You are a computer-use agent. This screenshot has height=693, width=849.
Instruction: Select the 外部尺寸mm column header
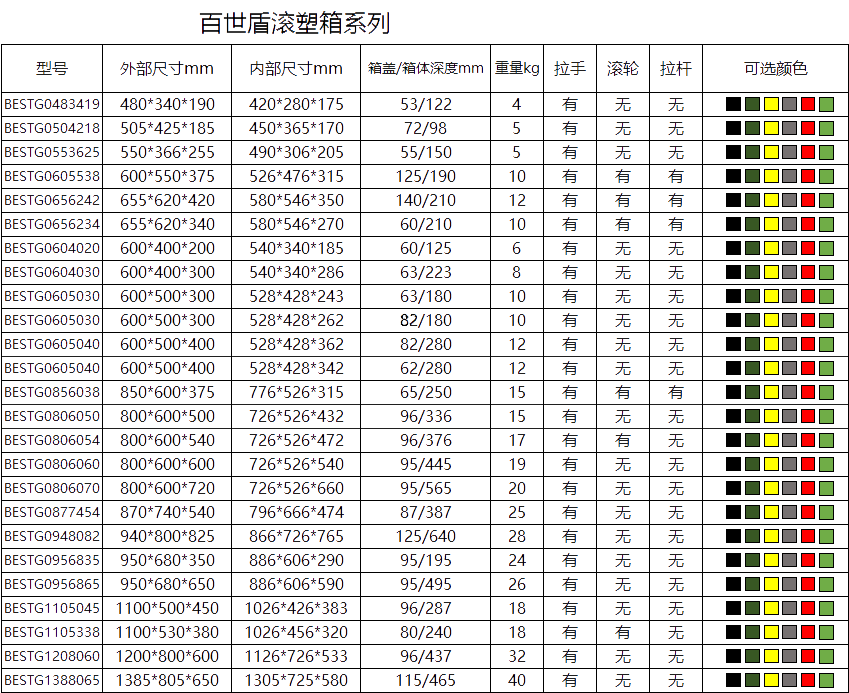tap(166, 69)
